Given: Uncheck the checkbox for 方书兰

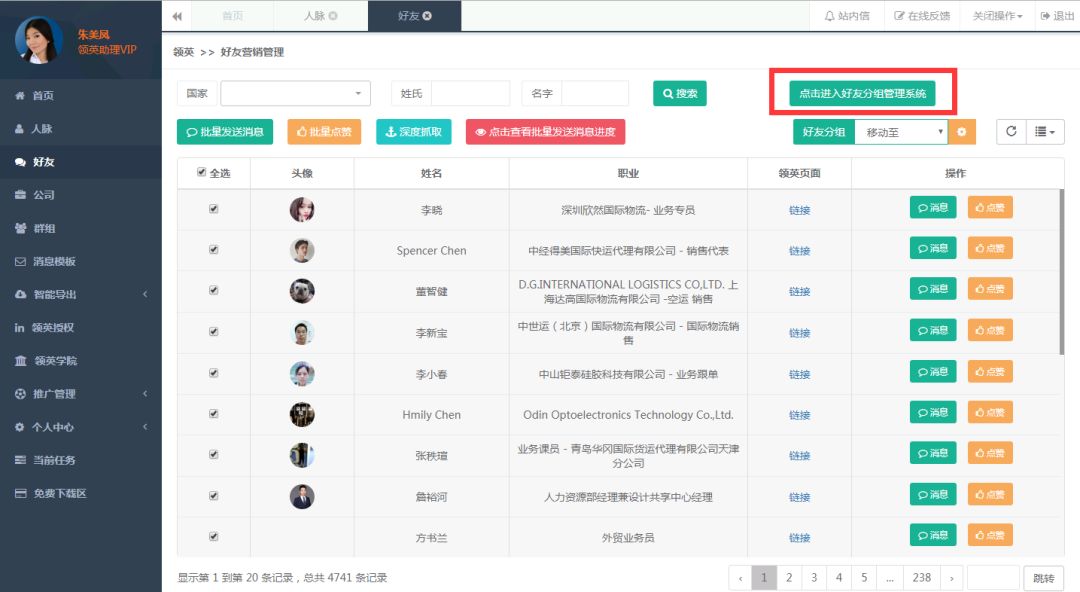Looking at the screenshot, I should [213, 535].
